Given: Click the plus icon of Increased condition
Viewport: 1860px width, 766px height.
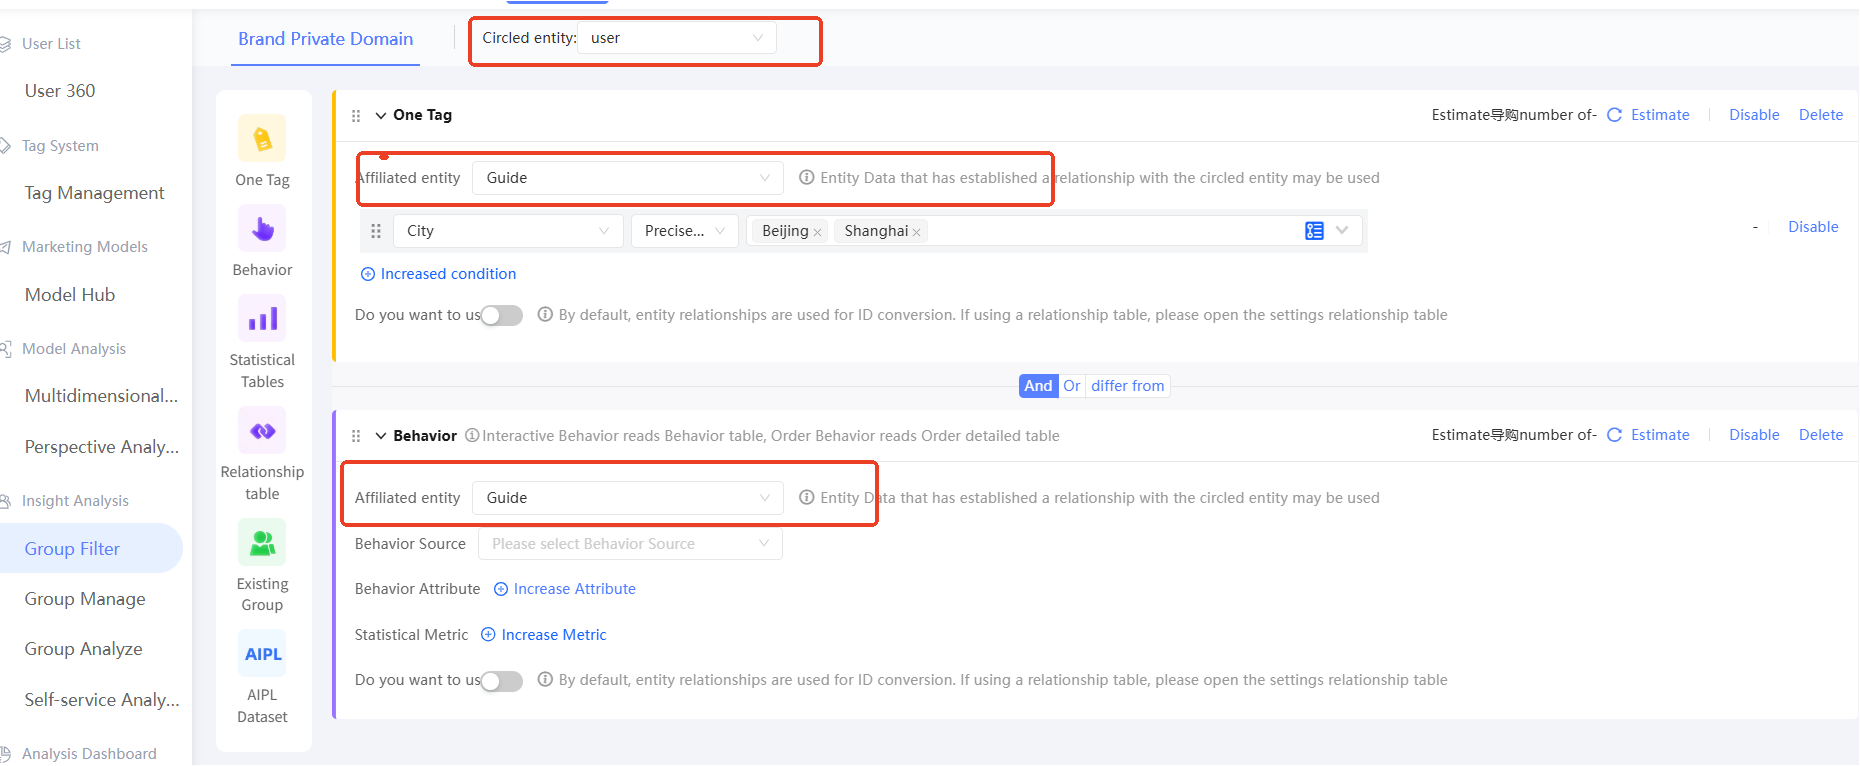Looking at the screenshot, I should pyautogui.click(x=367, y=274).
